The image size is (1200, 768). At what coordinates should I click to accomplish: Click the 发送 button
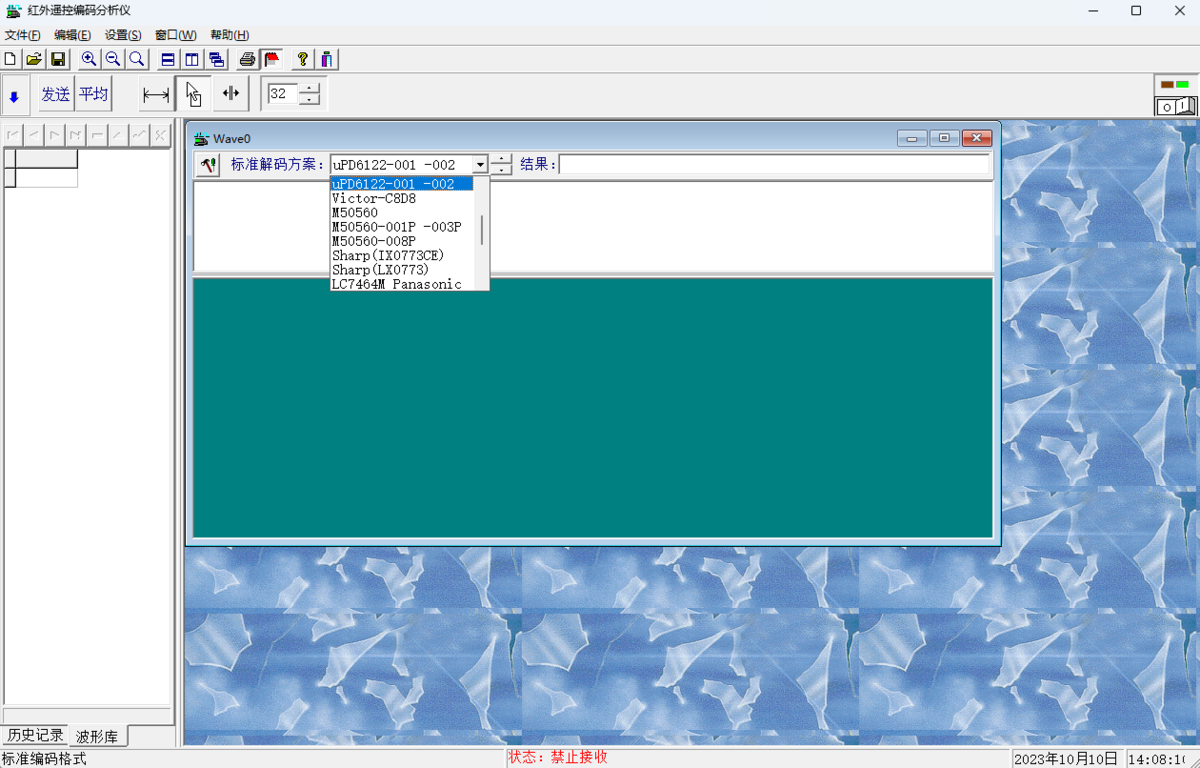[56, 94]
